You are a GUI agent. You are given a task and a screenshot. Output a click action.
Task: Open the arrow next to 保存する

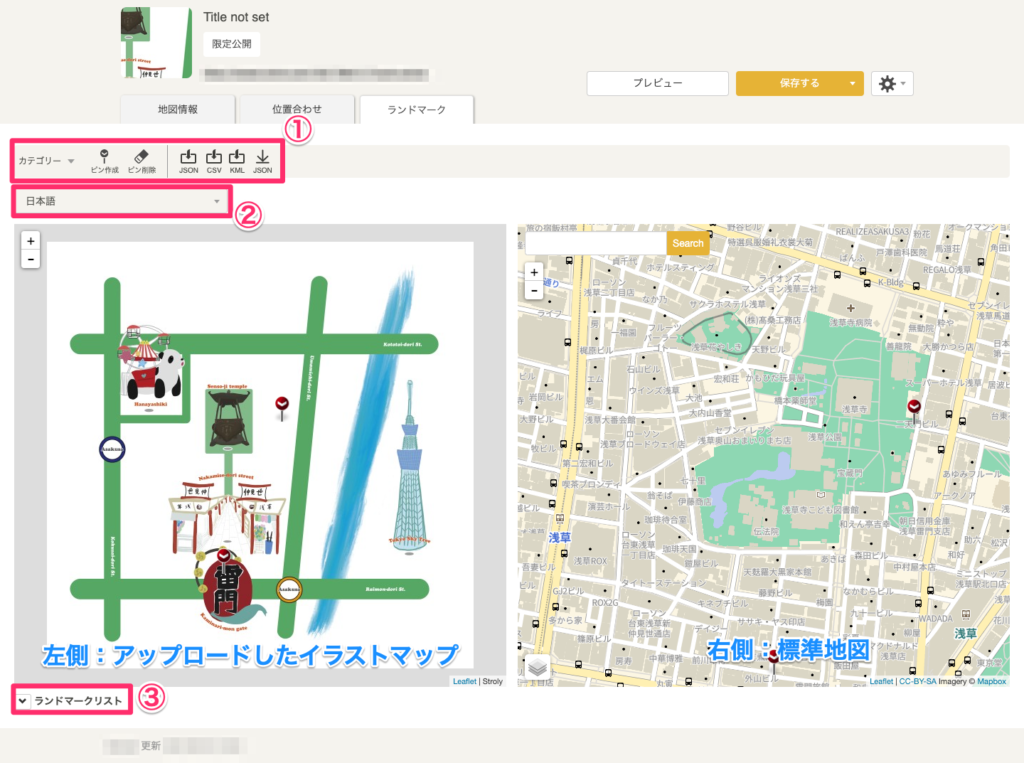pos(851,84)
